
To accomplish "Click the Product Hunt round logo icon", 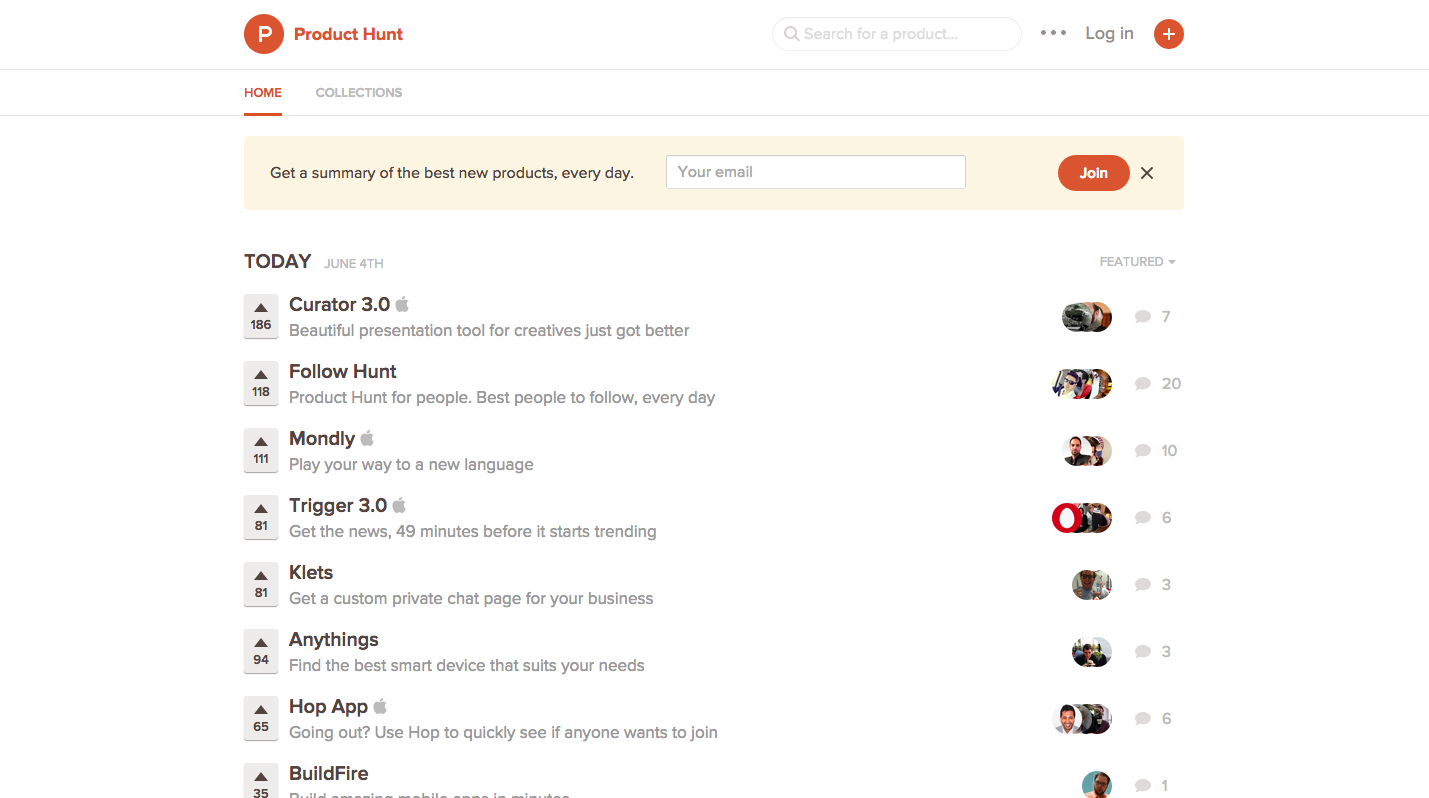I will [264, 34].
